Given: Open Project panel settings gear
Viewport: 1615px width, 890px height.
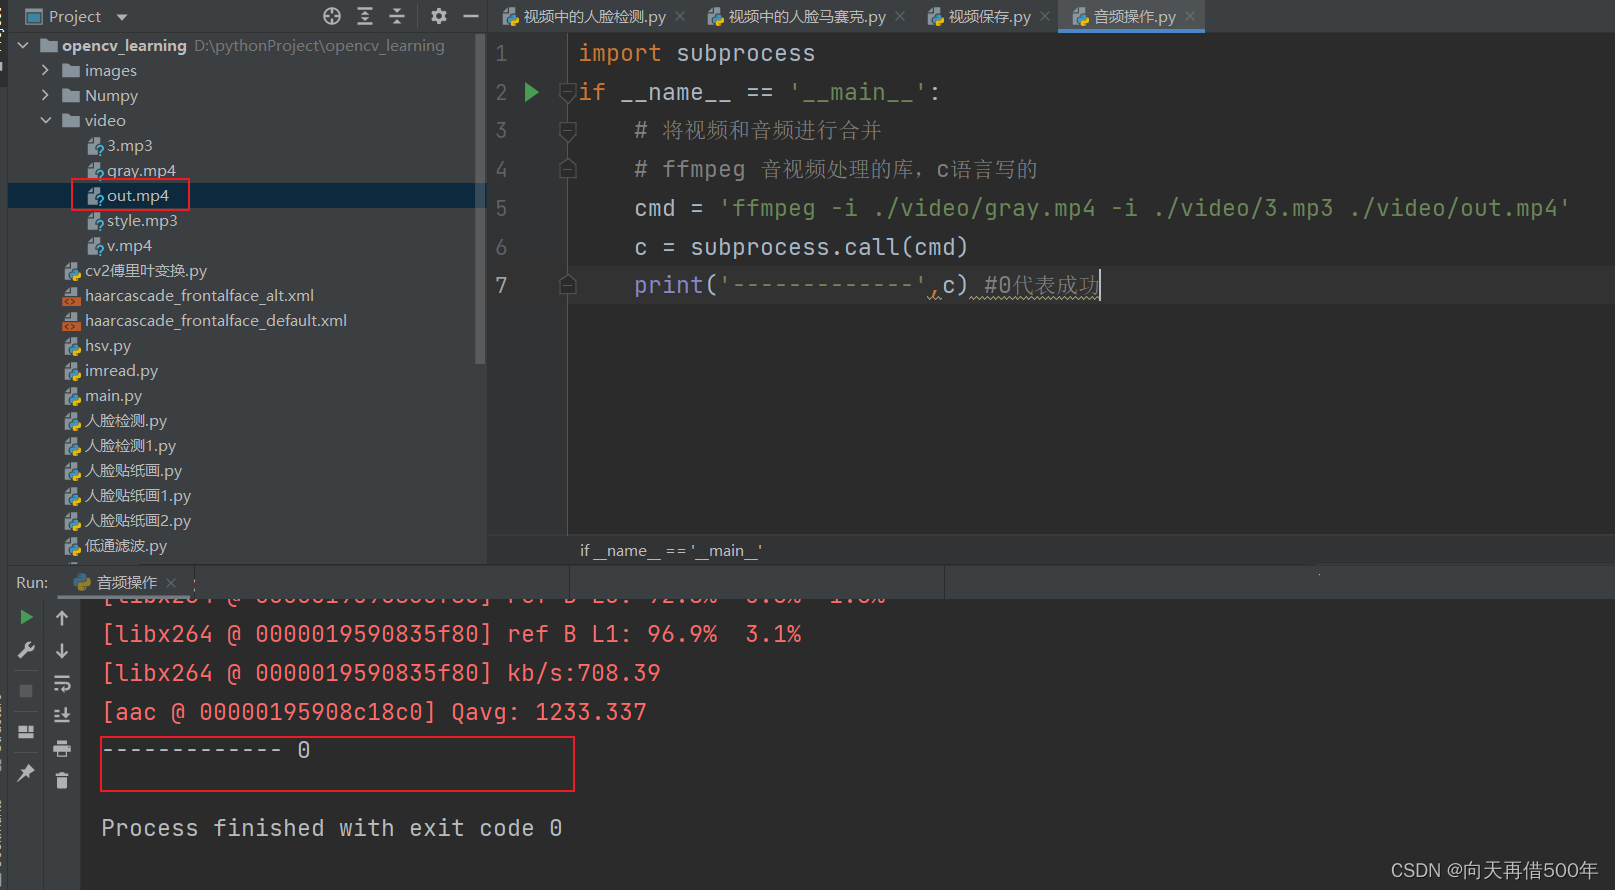Looking at the screenshot, I should [438, 16].
